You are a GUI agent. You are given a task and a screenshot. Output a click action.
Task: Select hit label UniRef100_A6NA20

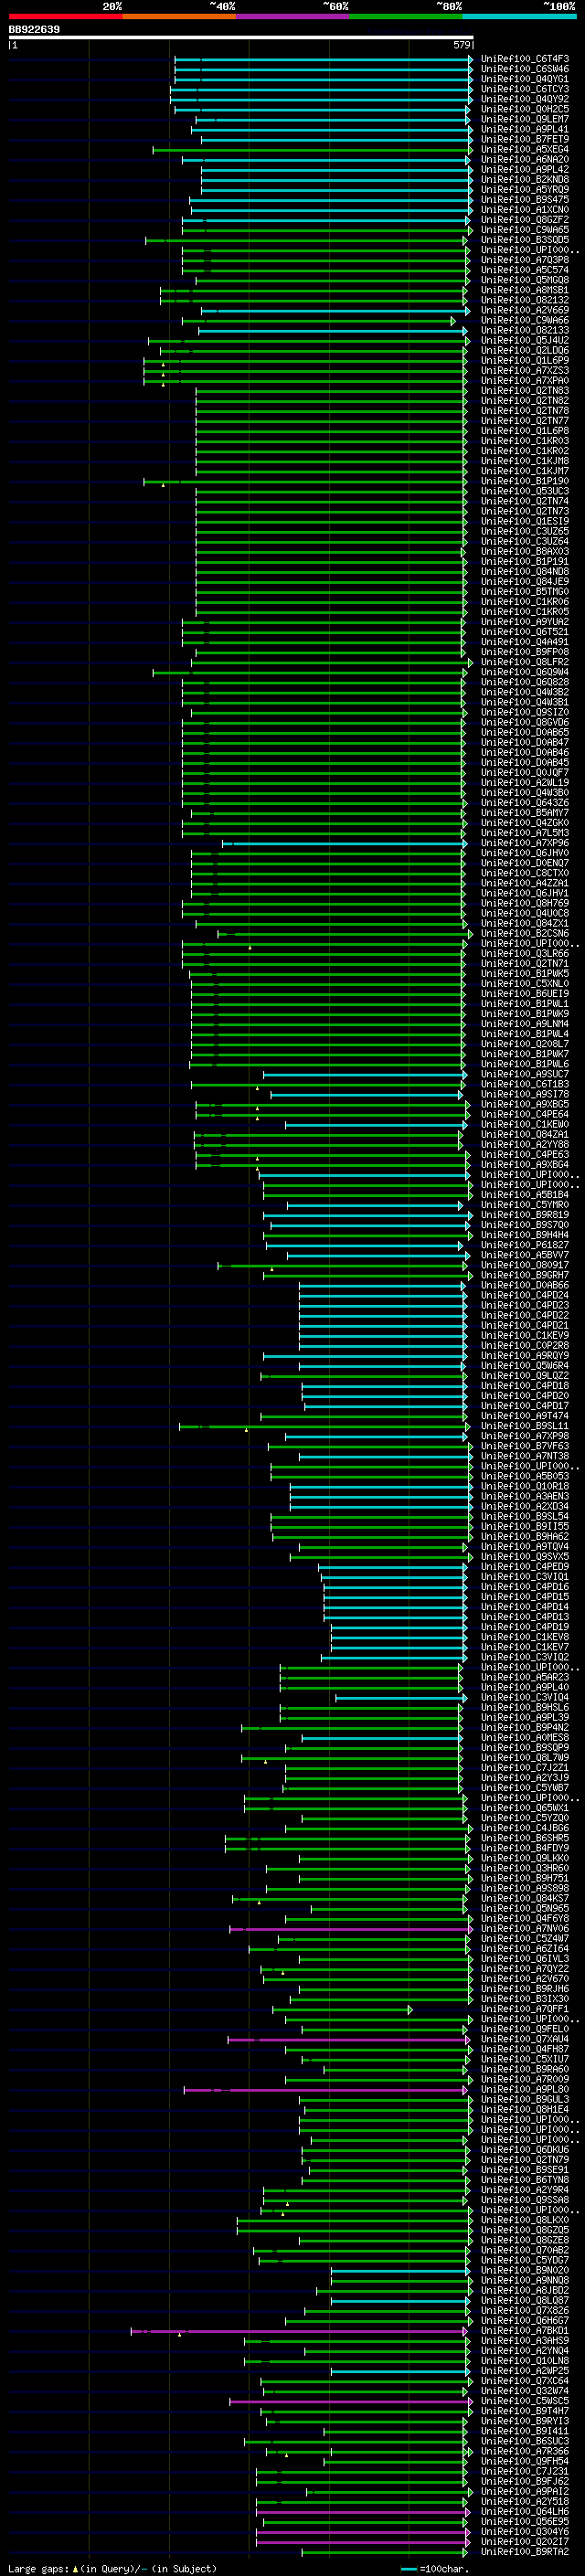pyautogui.click(x=525, y=160)
